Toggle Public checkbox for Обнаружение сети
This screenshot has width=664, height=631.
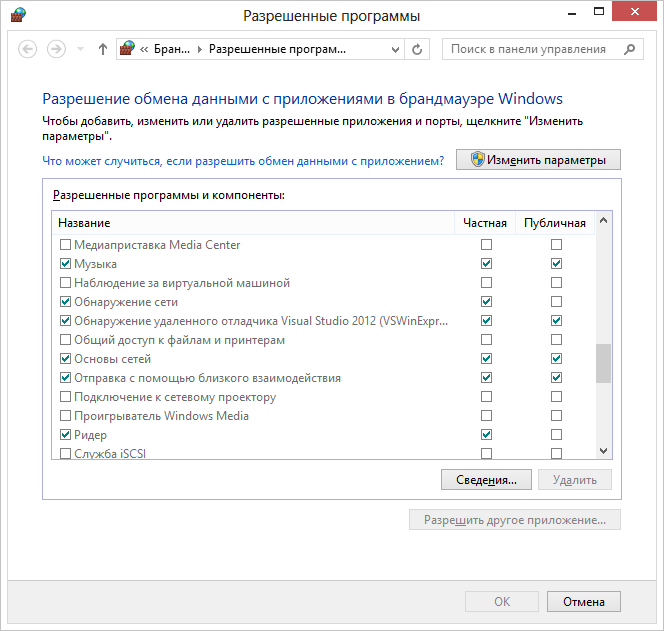[556, 302]
